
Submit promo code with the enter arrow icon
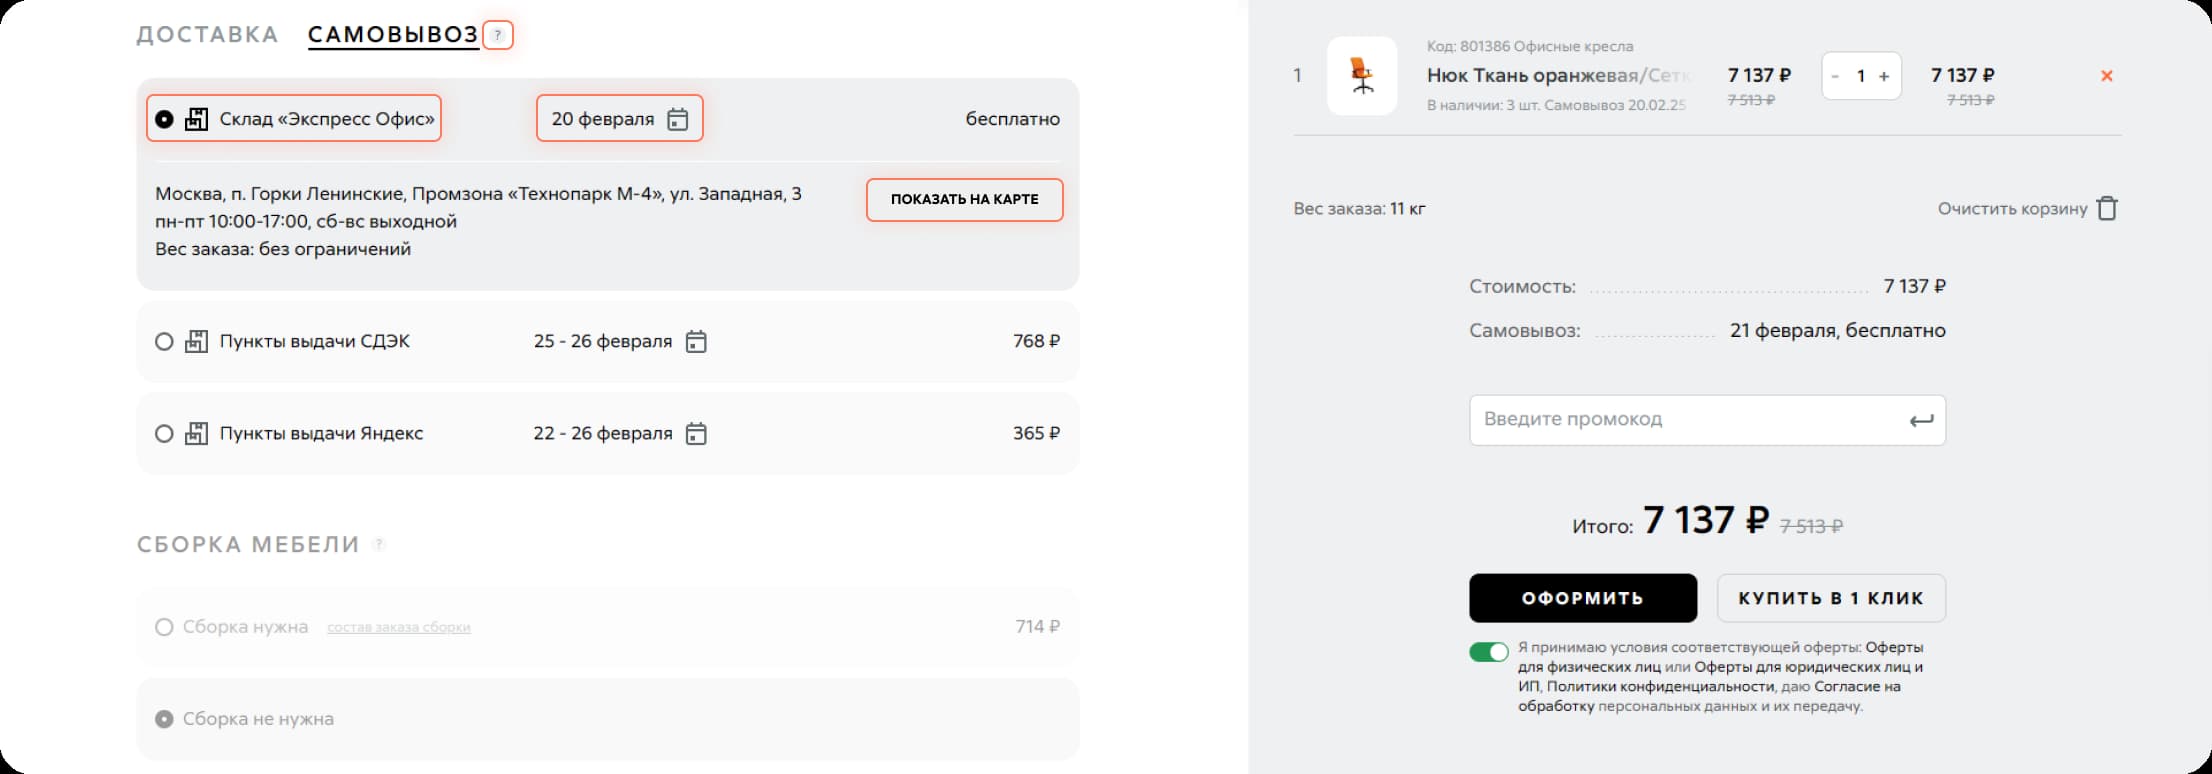[1921, 421]
